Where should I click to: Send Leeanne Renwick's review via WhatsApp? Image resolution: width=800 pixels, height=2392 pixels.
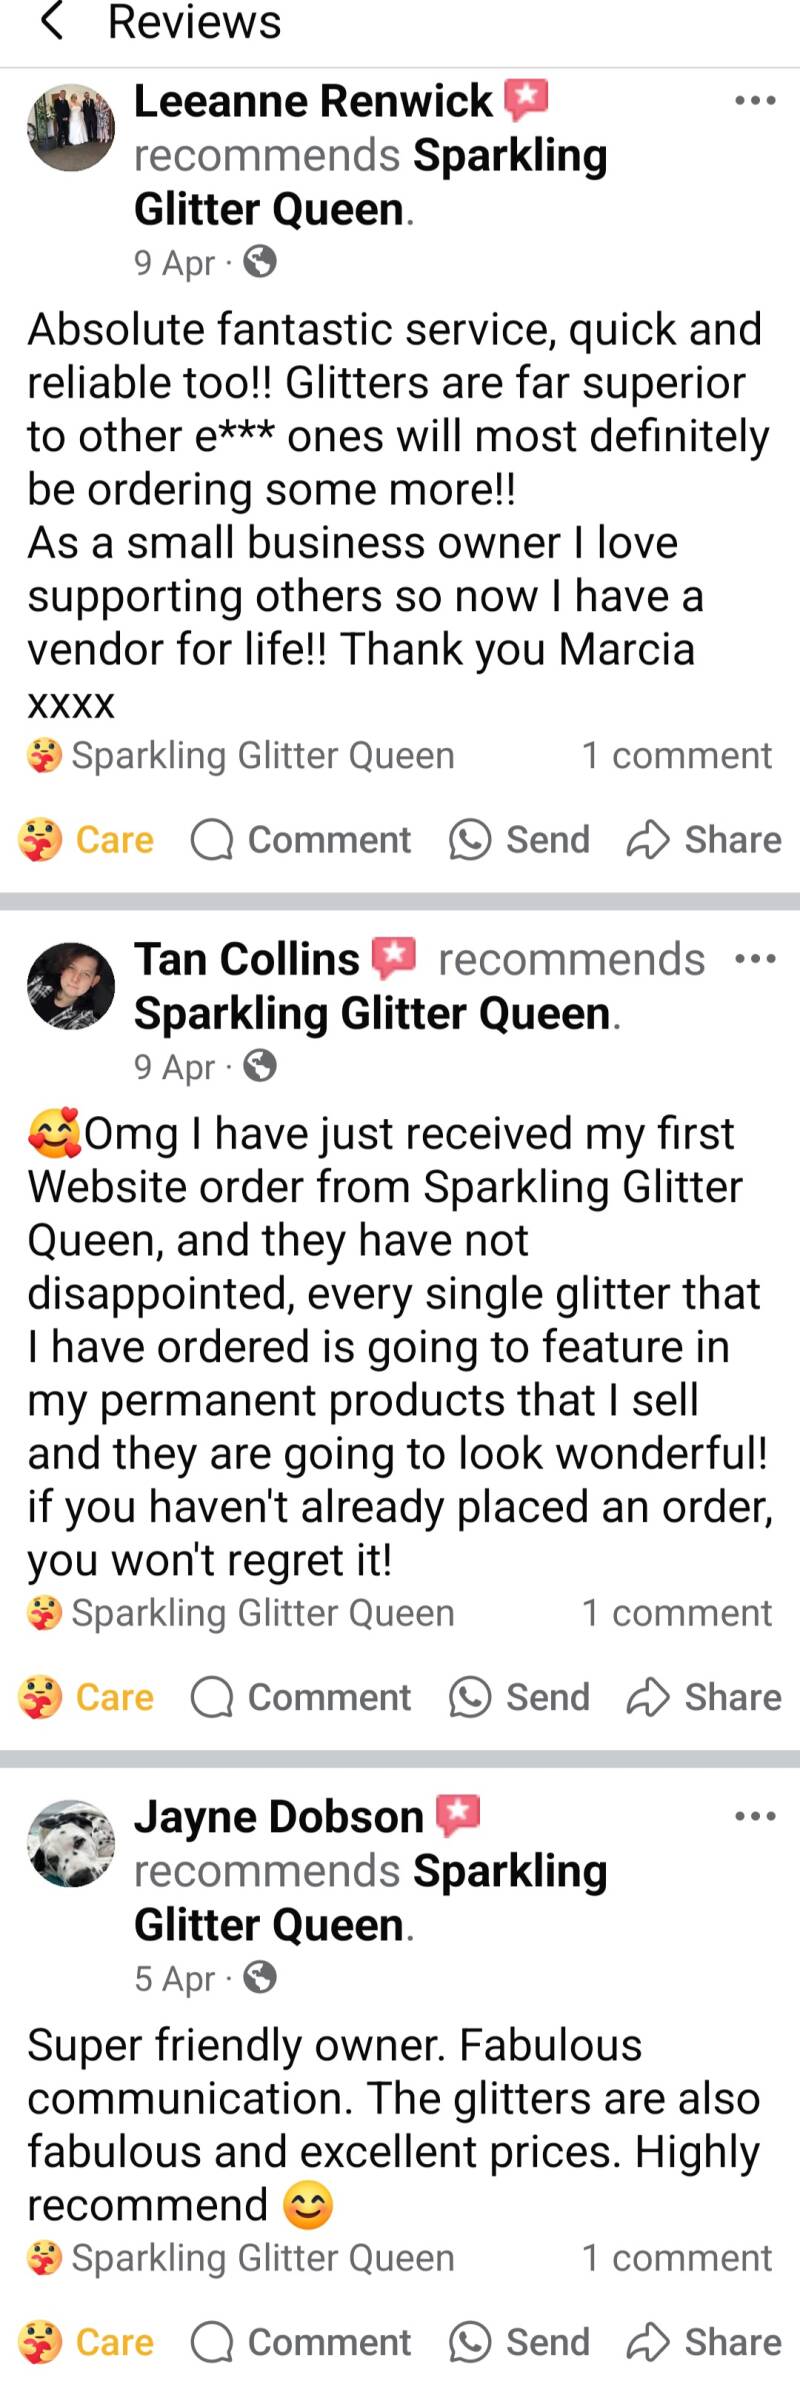[520, 840]
